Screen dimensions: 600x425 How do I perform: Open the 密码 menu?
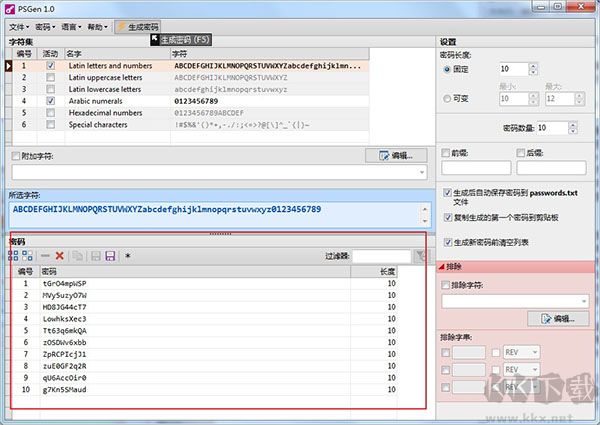pos(45,27)
